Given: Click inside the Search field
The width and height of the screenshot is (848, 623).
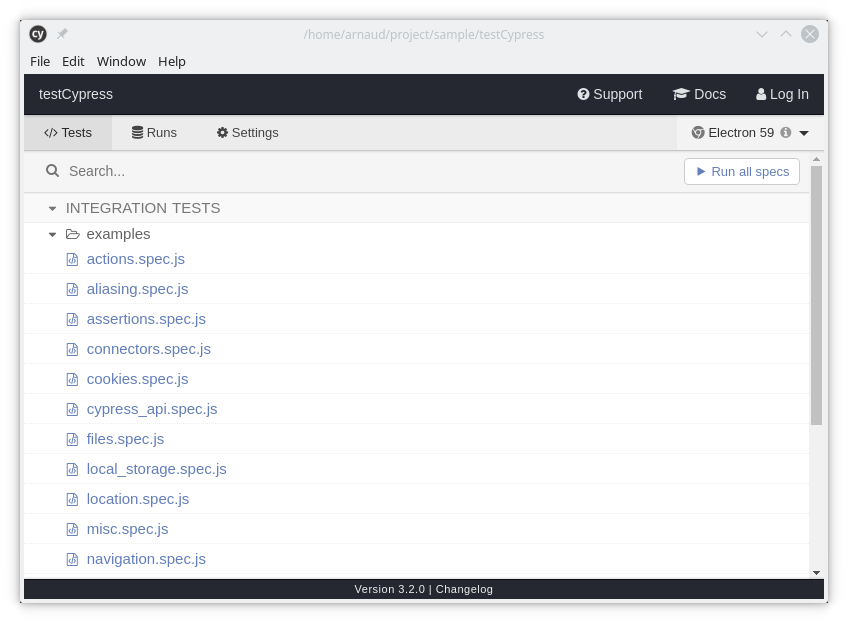Looking at the screenshot, I should (200, 171).
